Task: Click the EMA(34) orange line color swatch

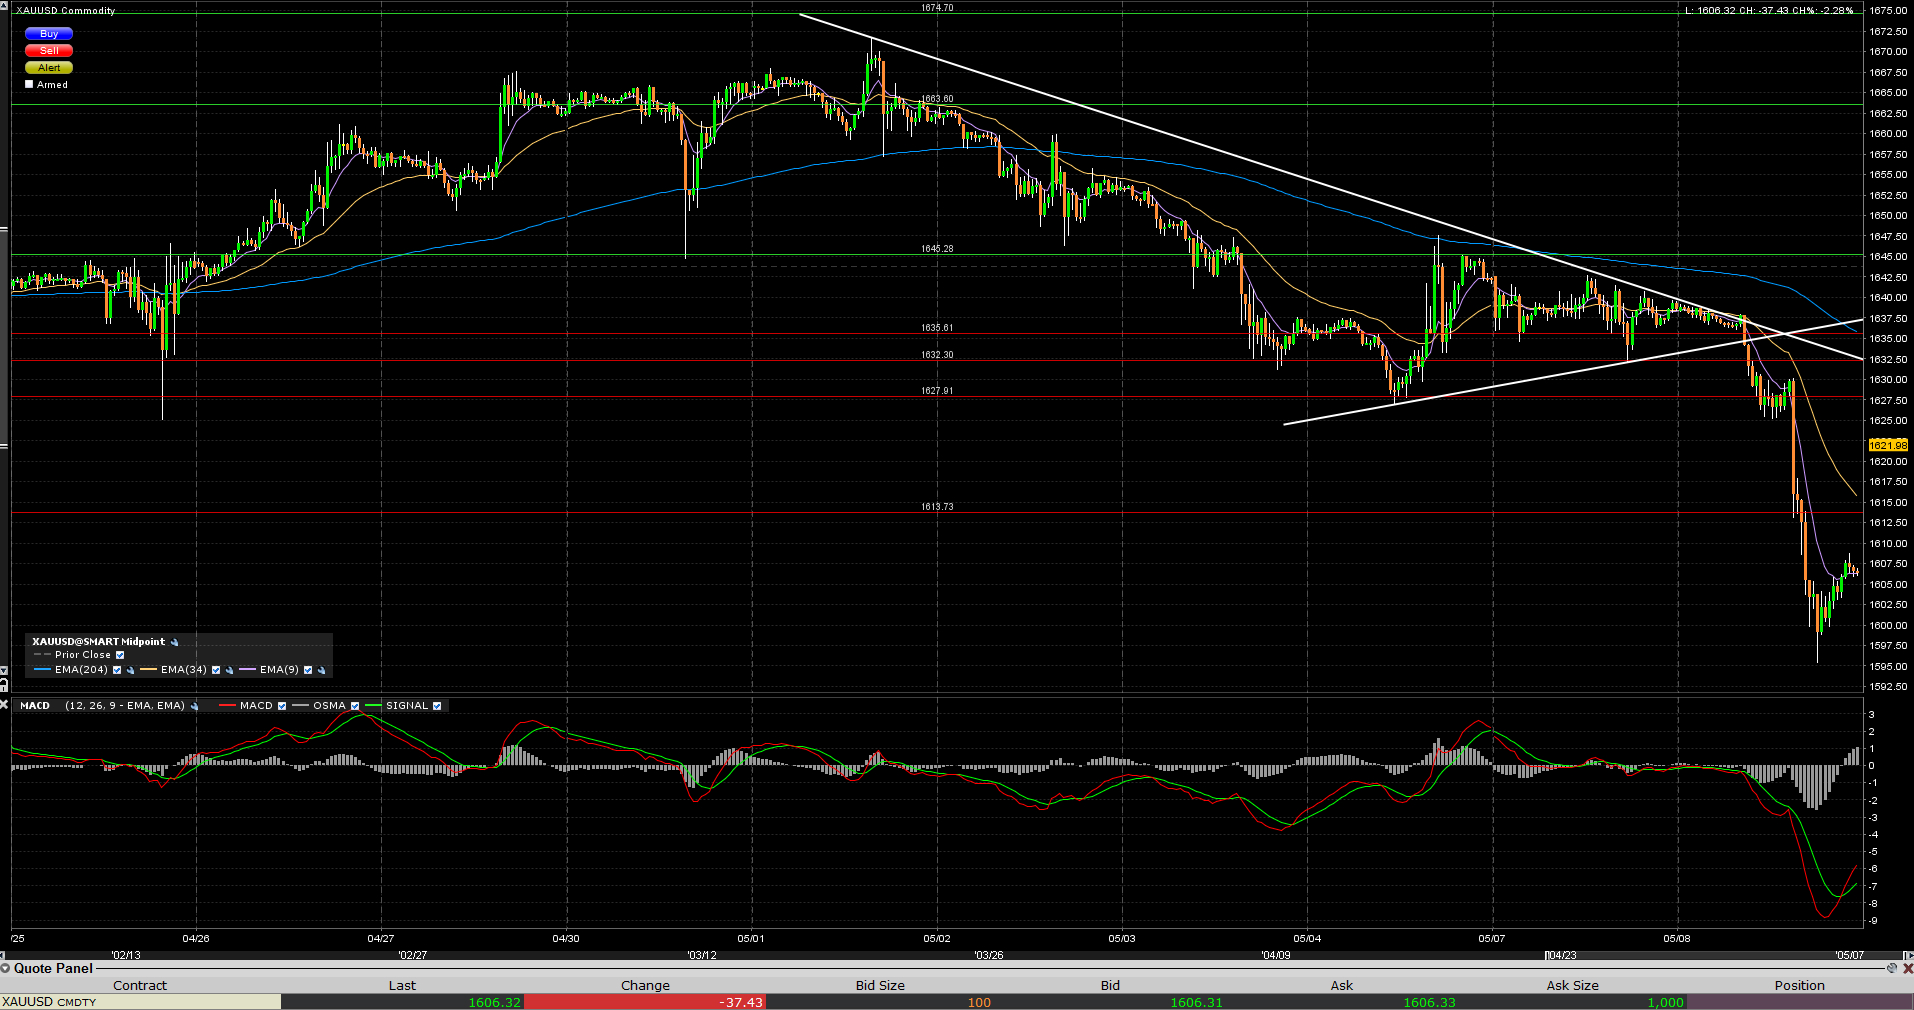Action: point(149,670)
